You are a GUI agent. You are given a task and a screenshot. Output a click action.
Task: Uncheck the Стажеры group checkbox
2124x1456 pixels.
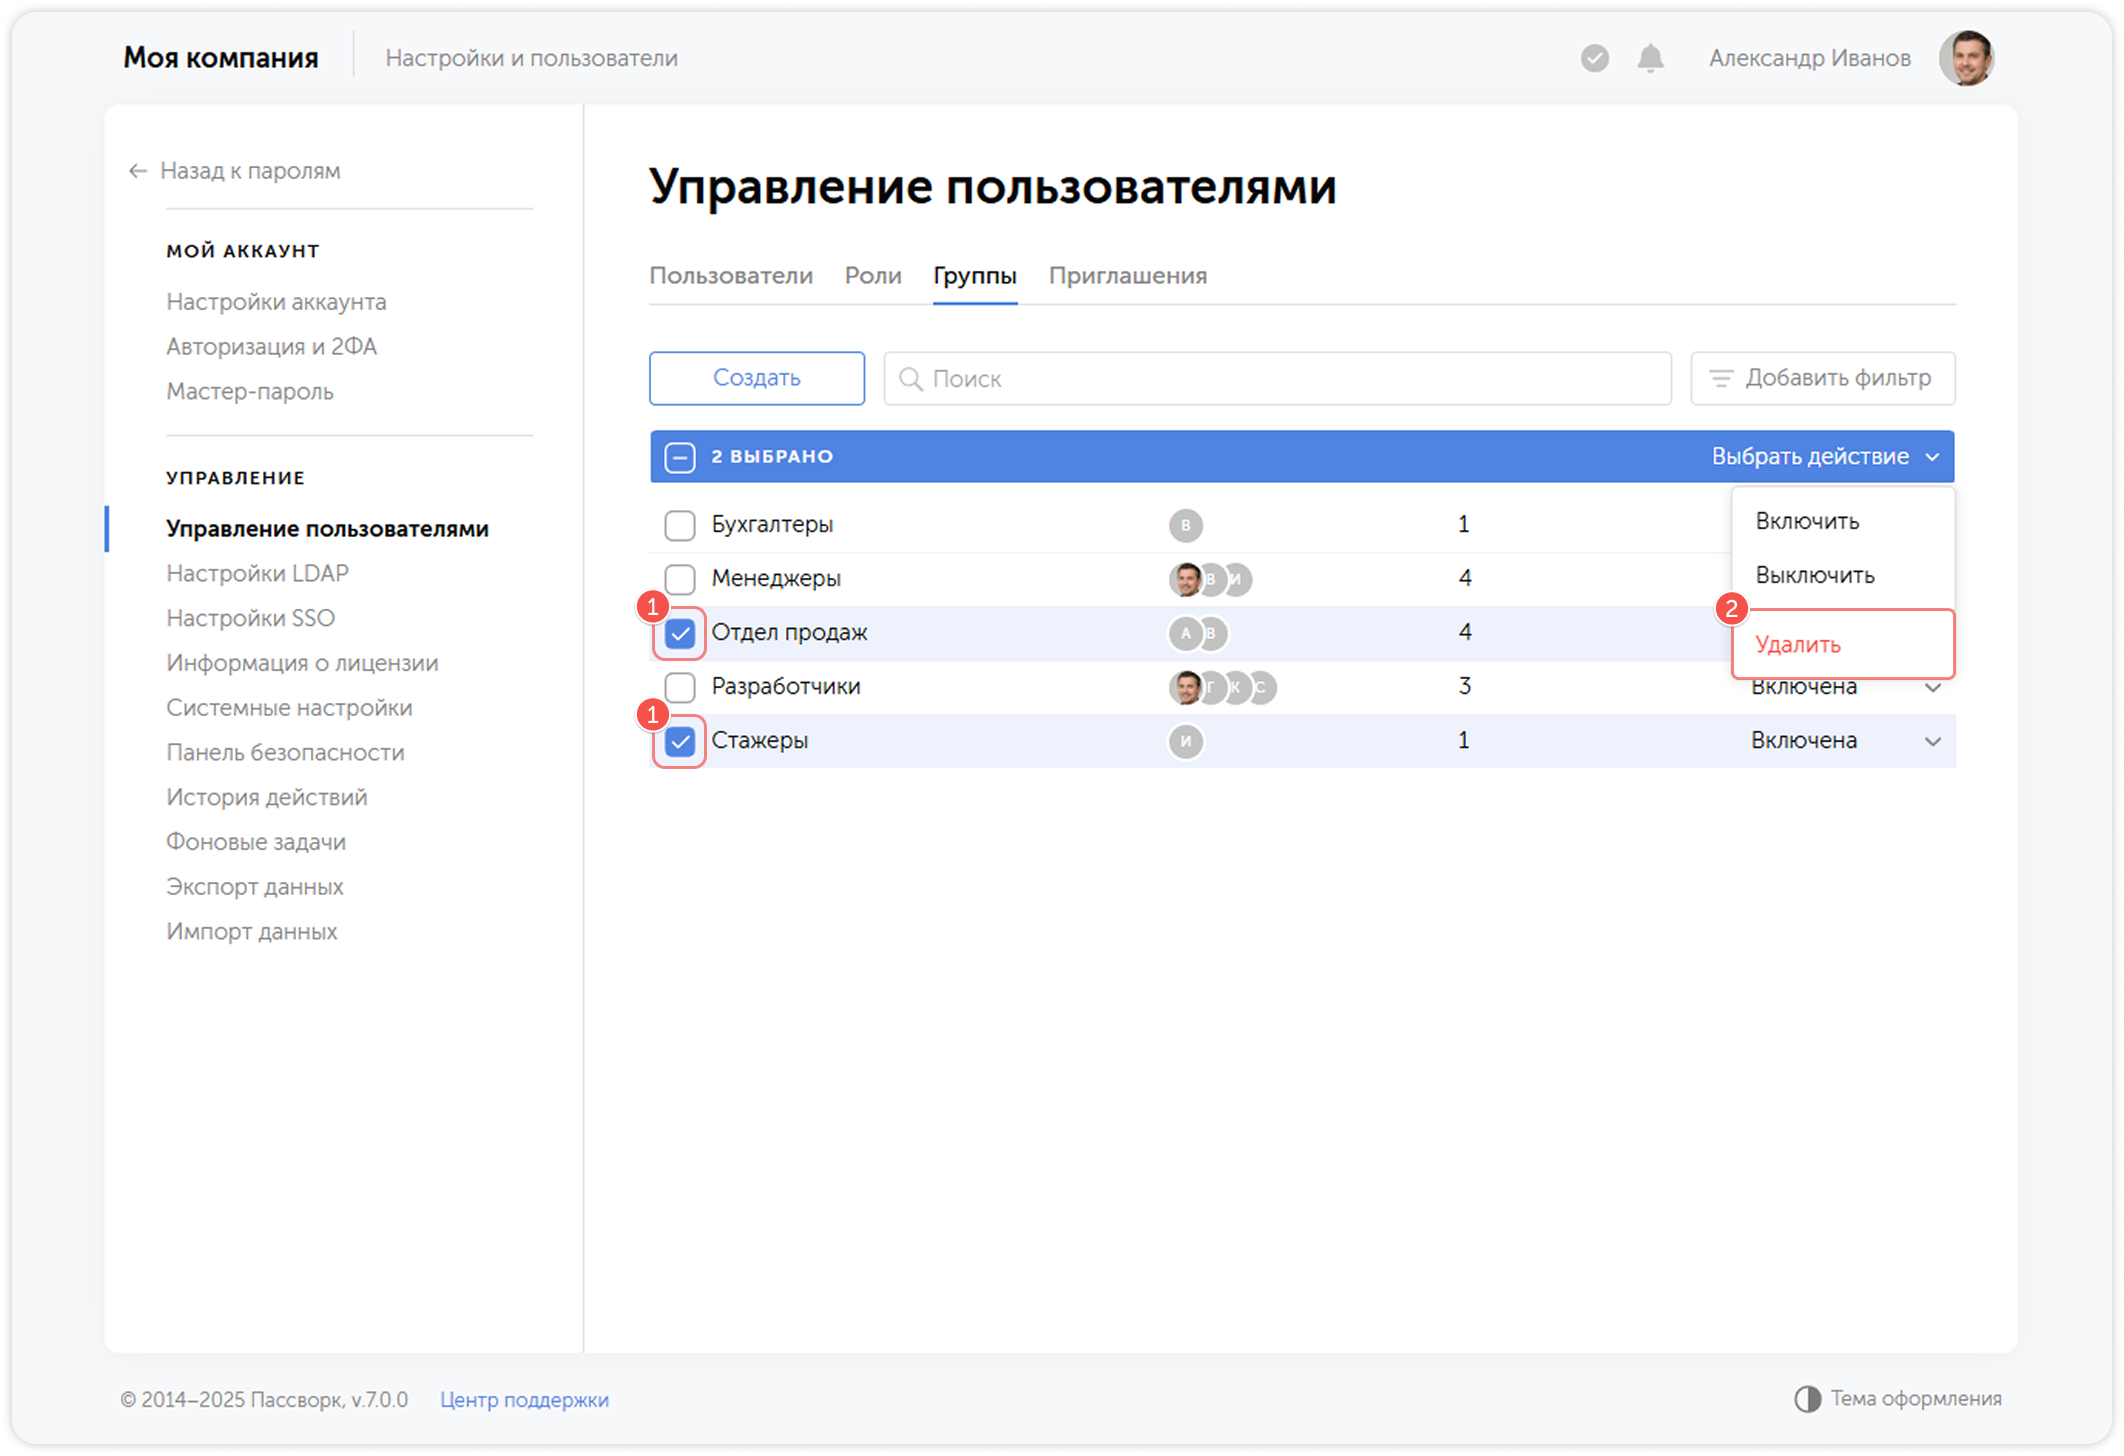680,741
